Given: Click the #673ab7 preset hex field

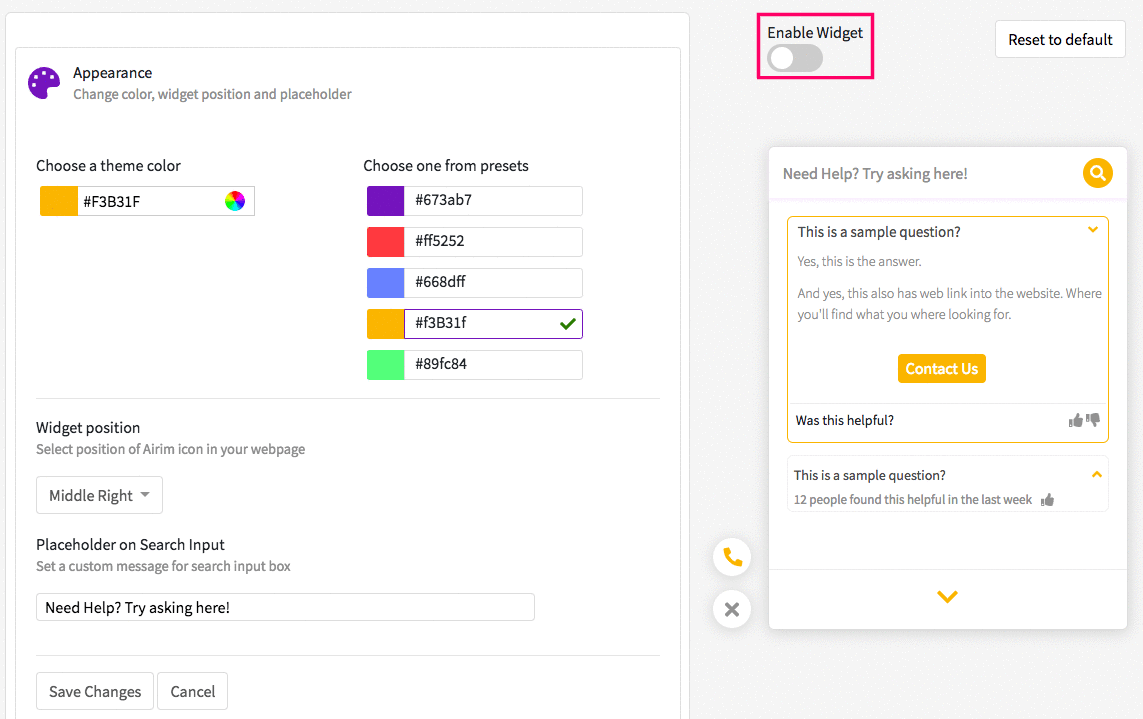Looking at the screenshot, I should (x=494, y=201).
